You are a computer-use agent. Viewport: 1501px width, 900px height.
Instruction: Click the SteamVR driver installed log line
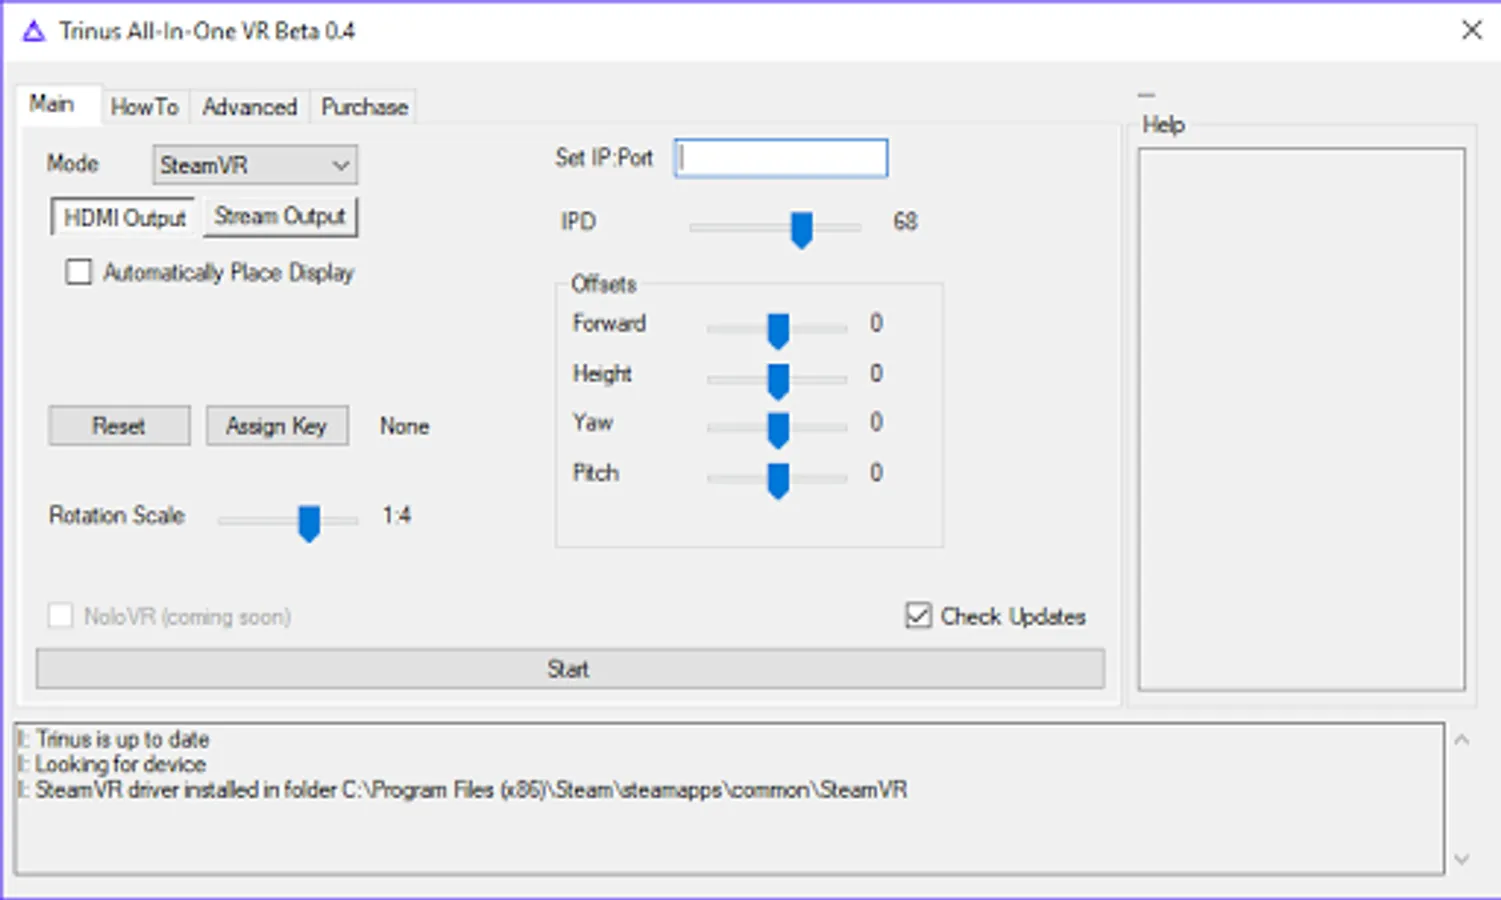point(462,790)
